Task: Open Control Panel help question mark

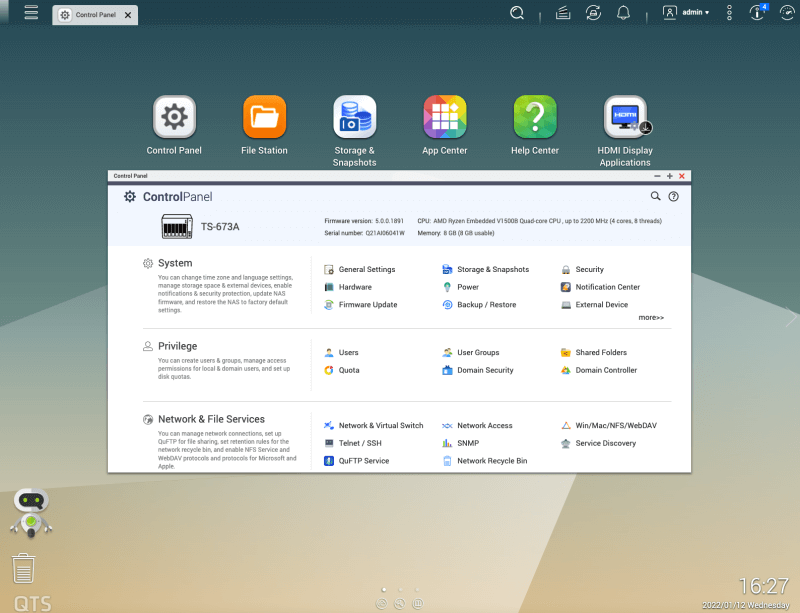Action: (x=673, y=197)
